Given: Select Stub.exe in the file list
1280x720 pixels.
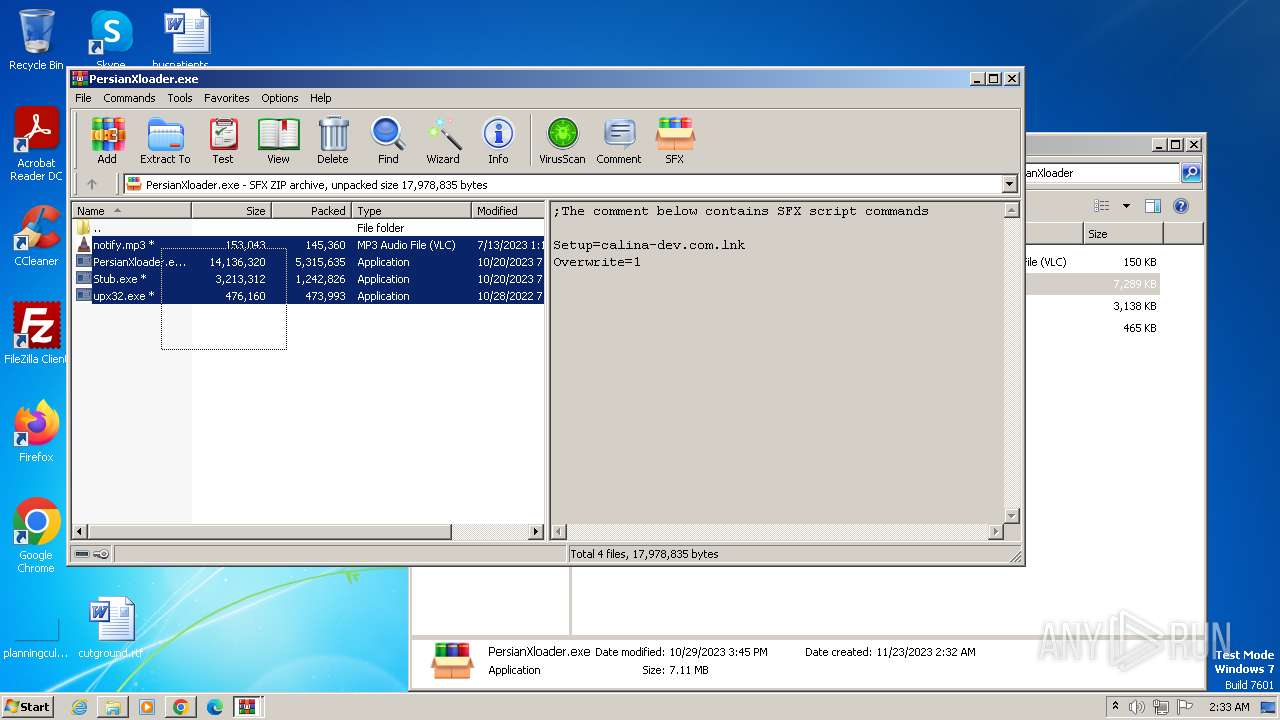Looking at the screenshot, I should [x=308, y=279].
